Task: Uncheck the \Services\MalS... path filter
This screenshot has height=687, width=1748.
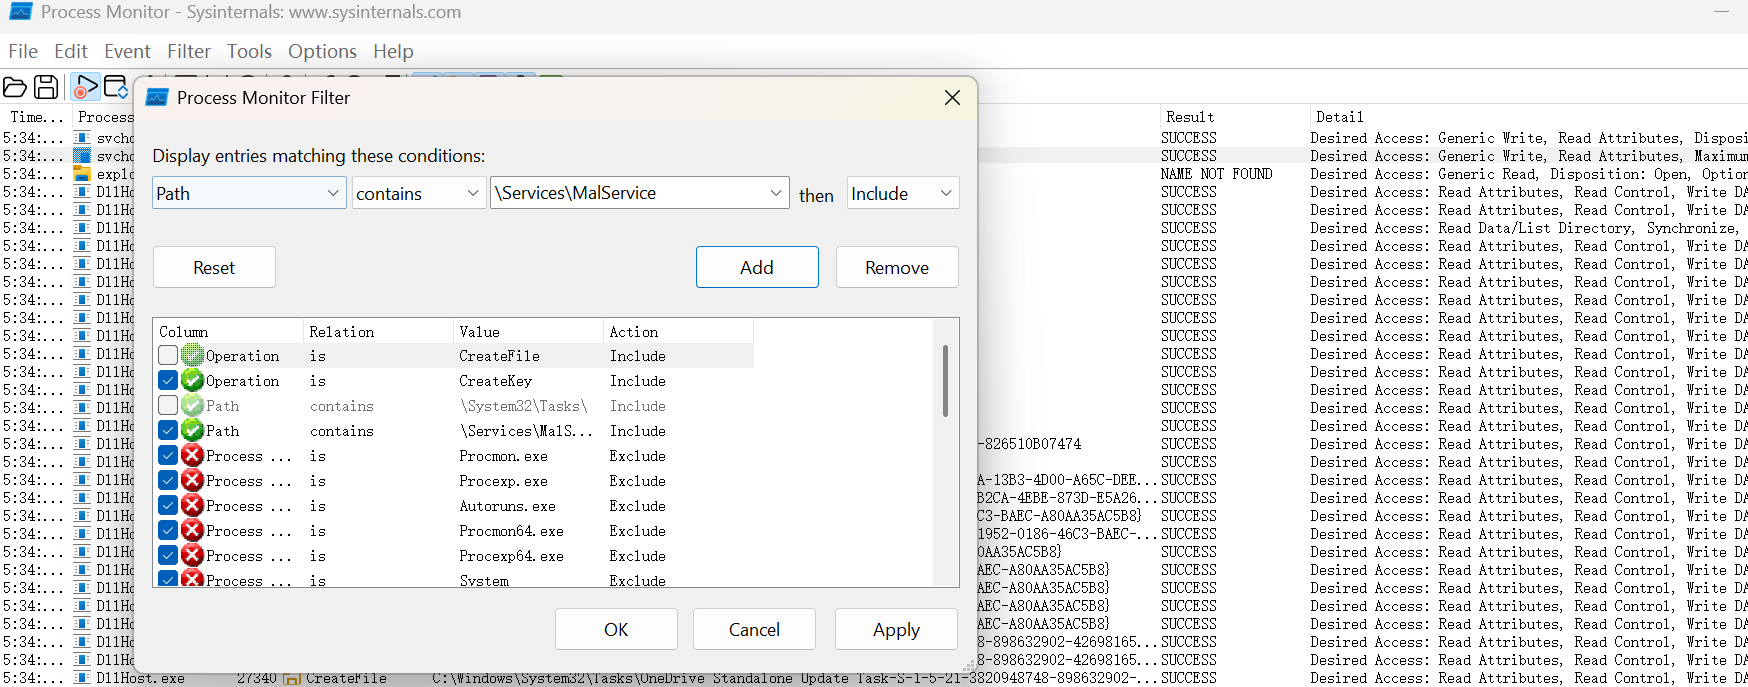Action: (168, 430)
